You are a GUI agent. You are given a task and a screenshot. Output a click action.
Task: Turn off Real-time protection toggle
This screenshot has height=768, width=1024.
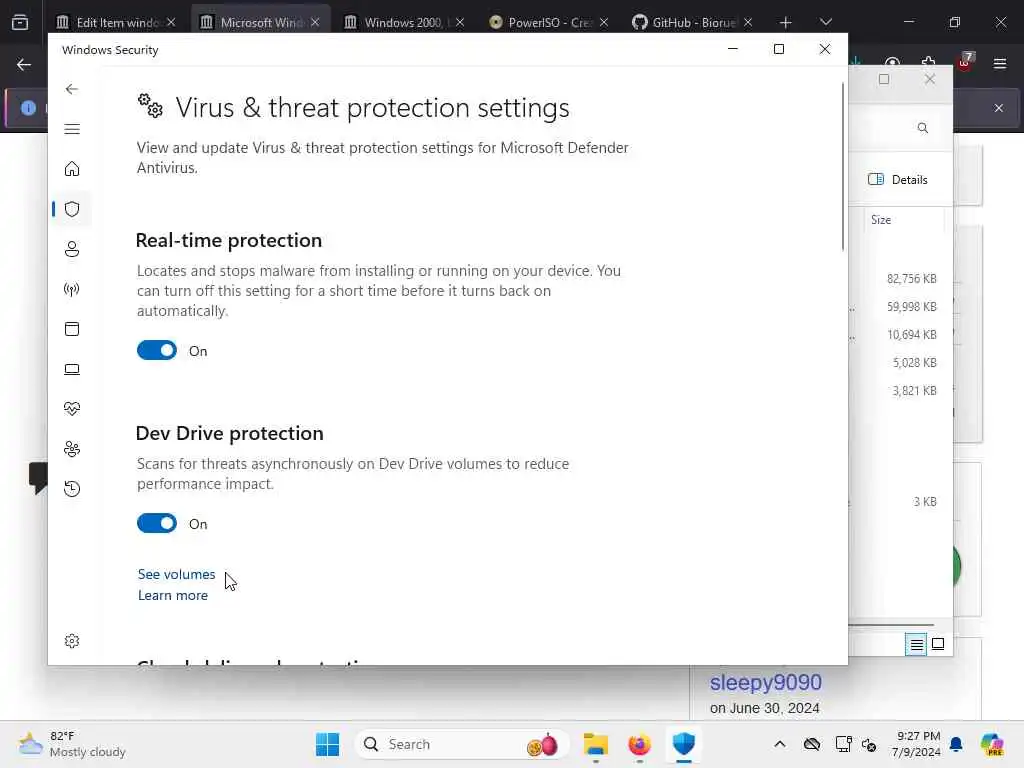157,350
